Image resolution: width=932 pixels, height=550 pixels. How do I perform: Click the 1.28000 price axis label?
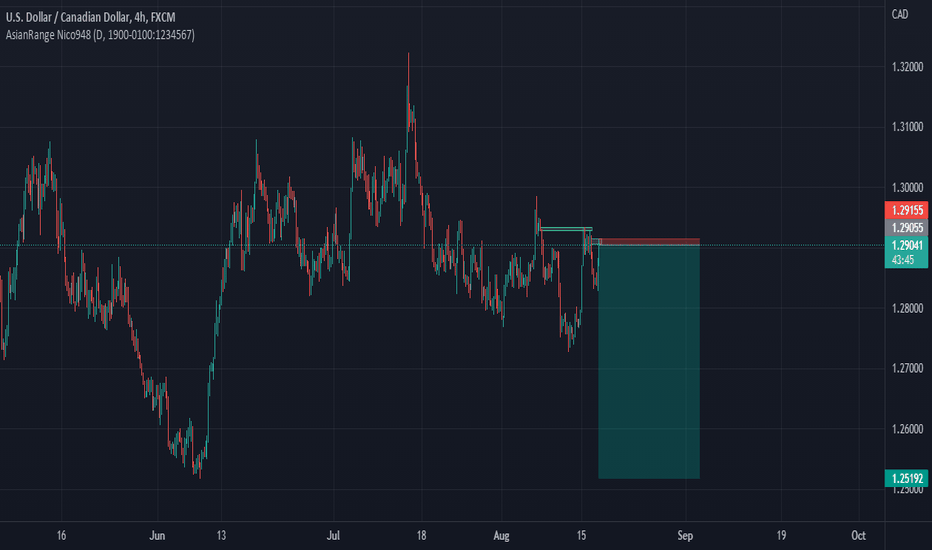pyautogui.click(x=908, y=309)
